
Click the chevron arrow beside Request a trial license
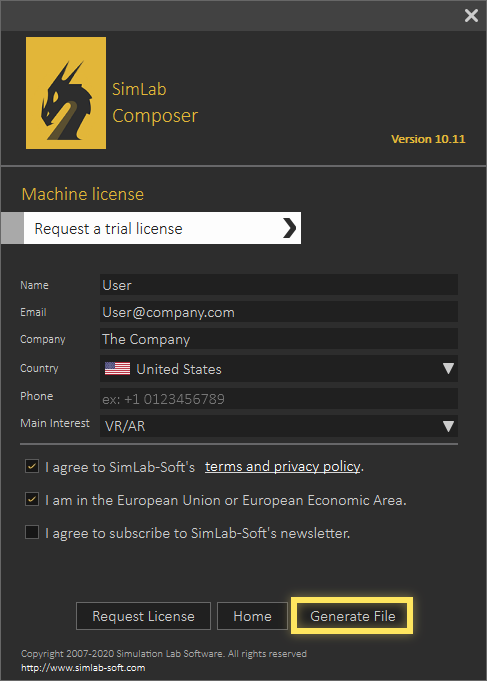[x=289, y=228]
